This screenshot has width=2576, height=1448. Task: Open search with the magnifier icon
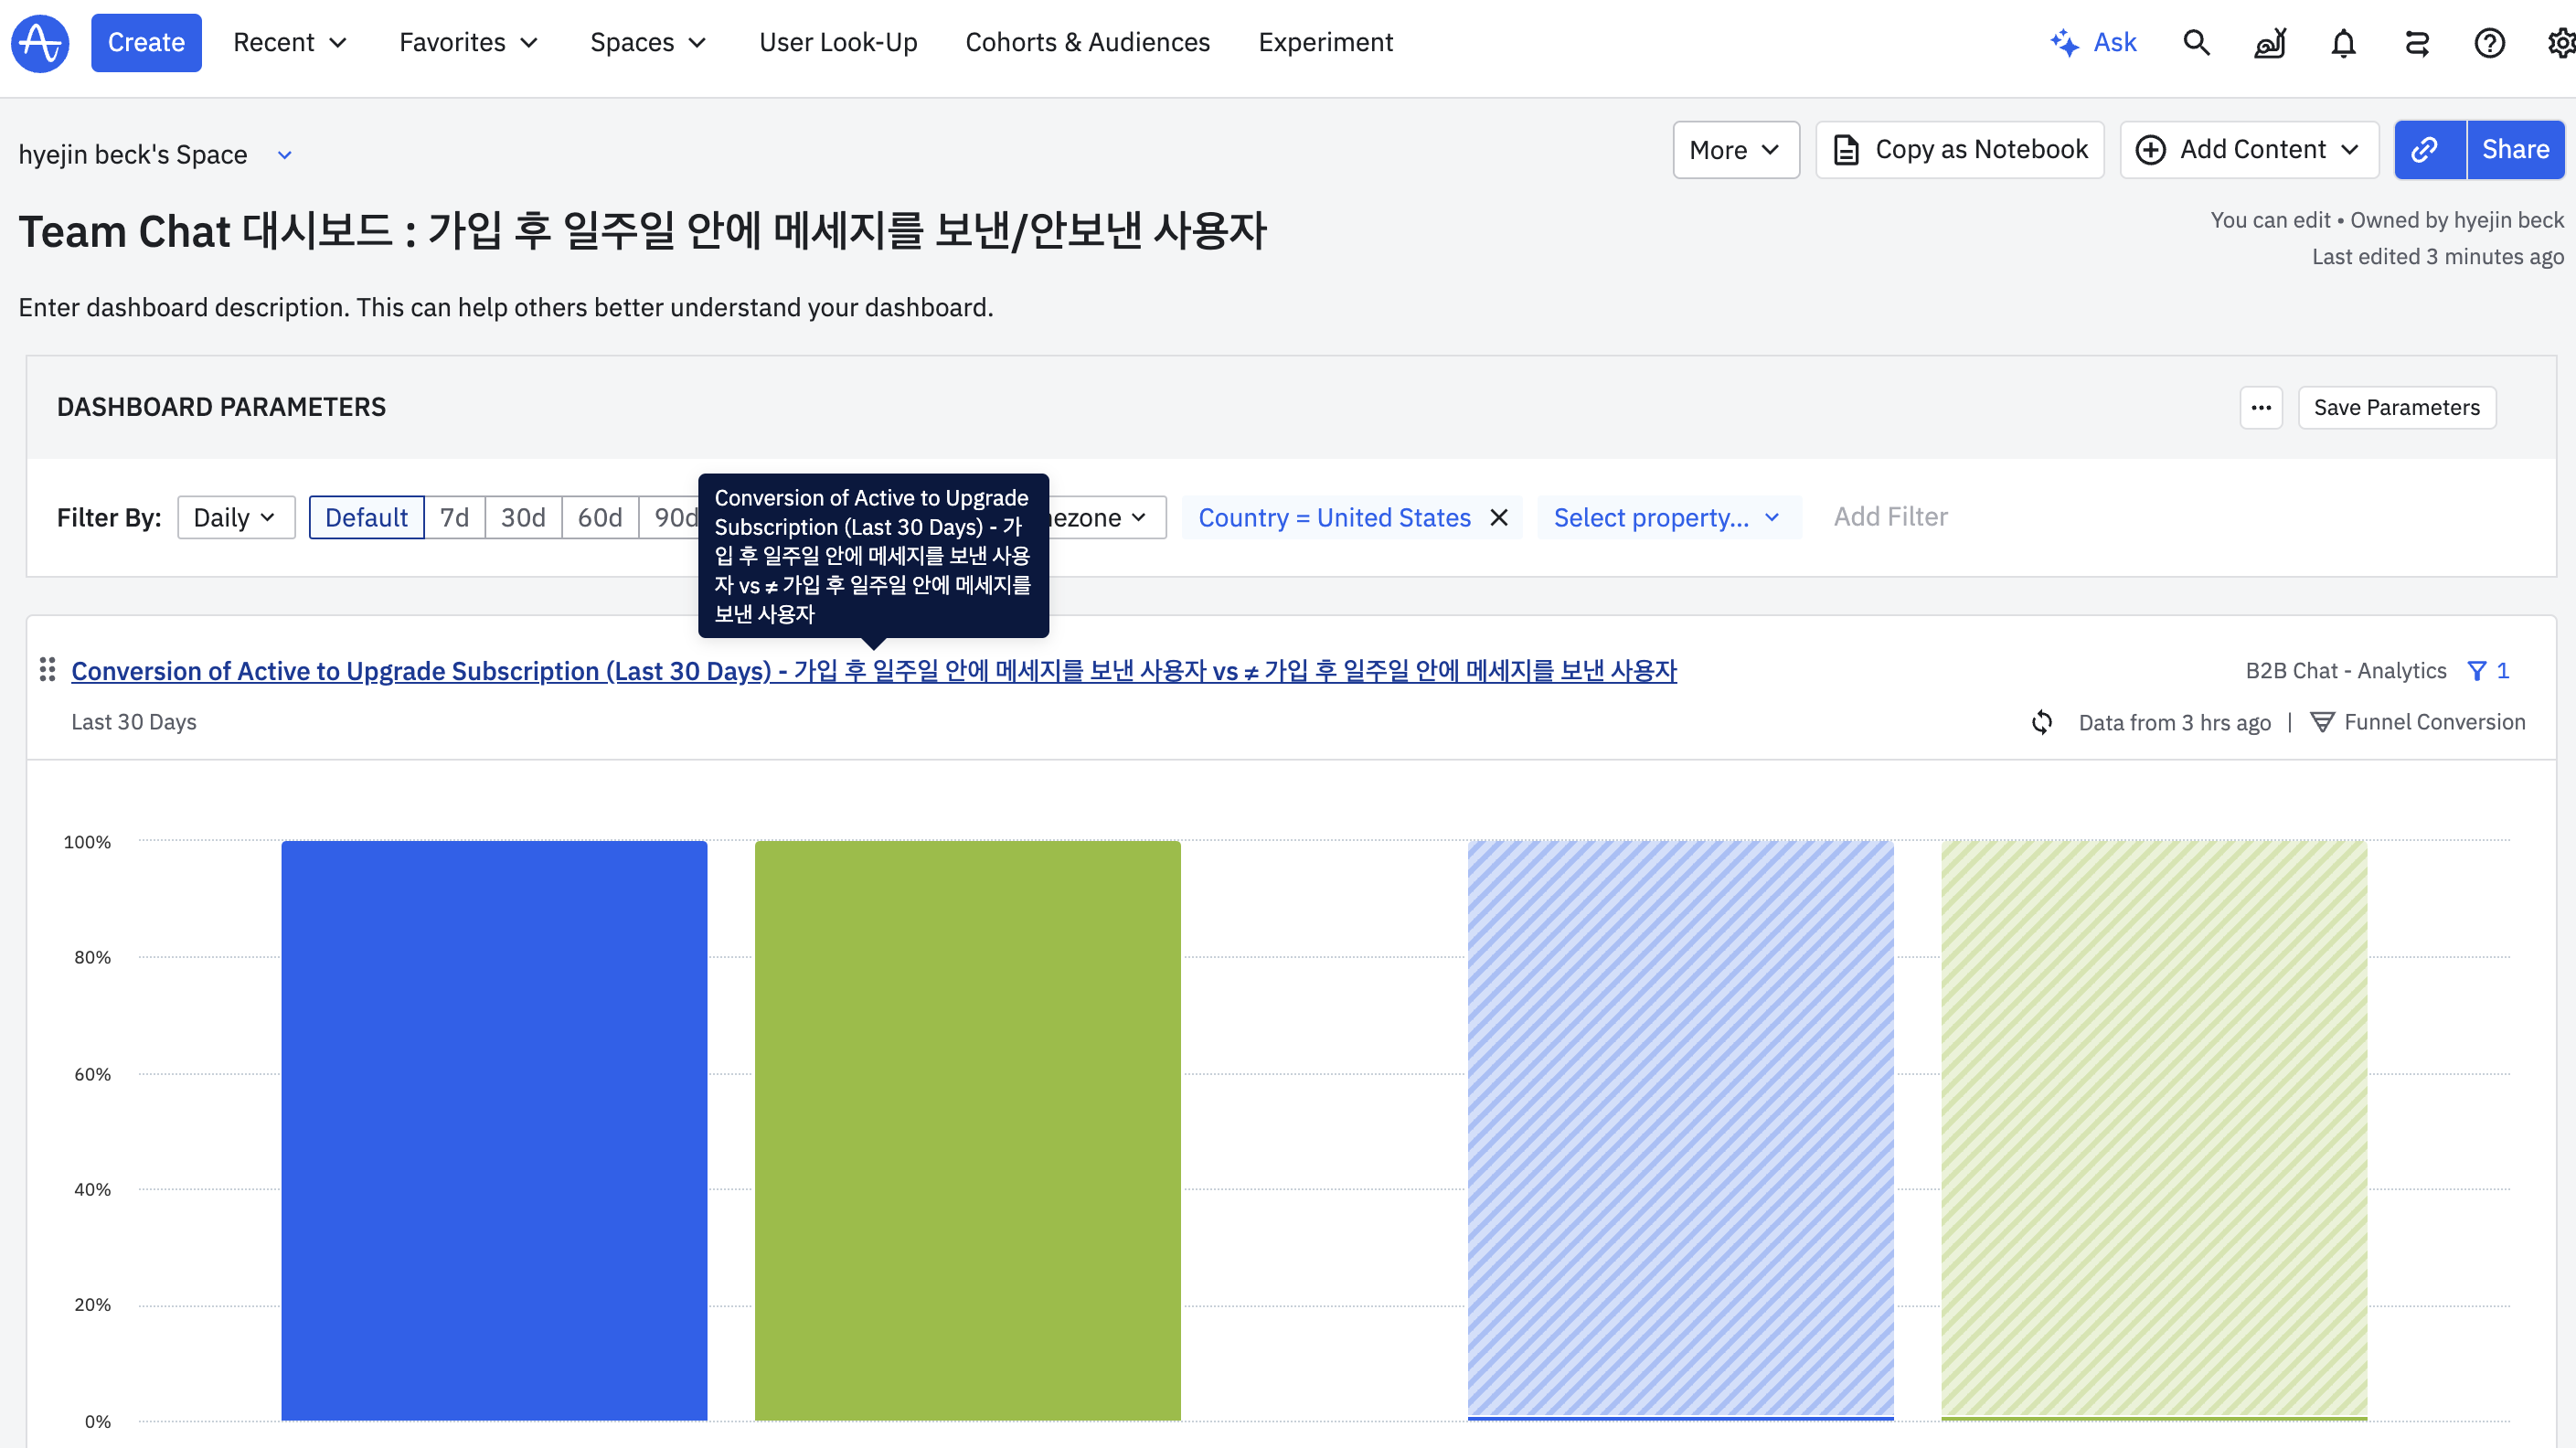(2196, 43)
